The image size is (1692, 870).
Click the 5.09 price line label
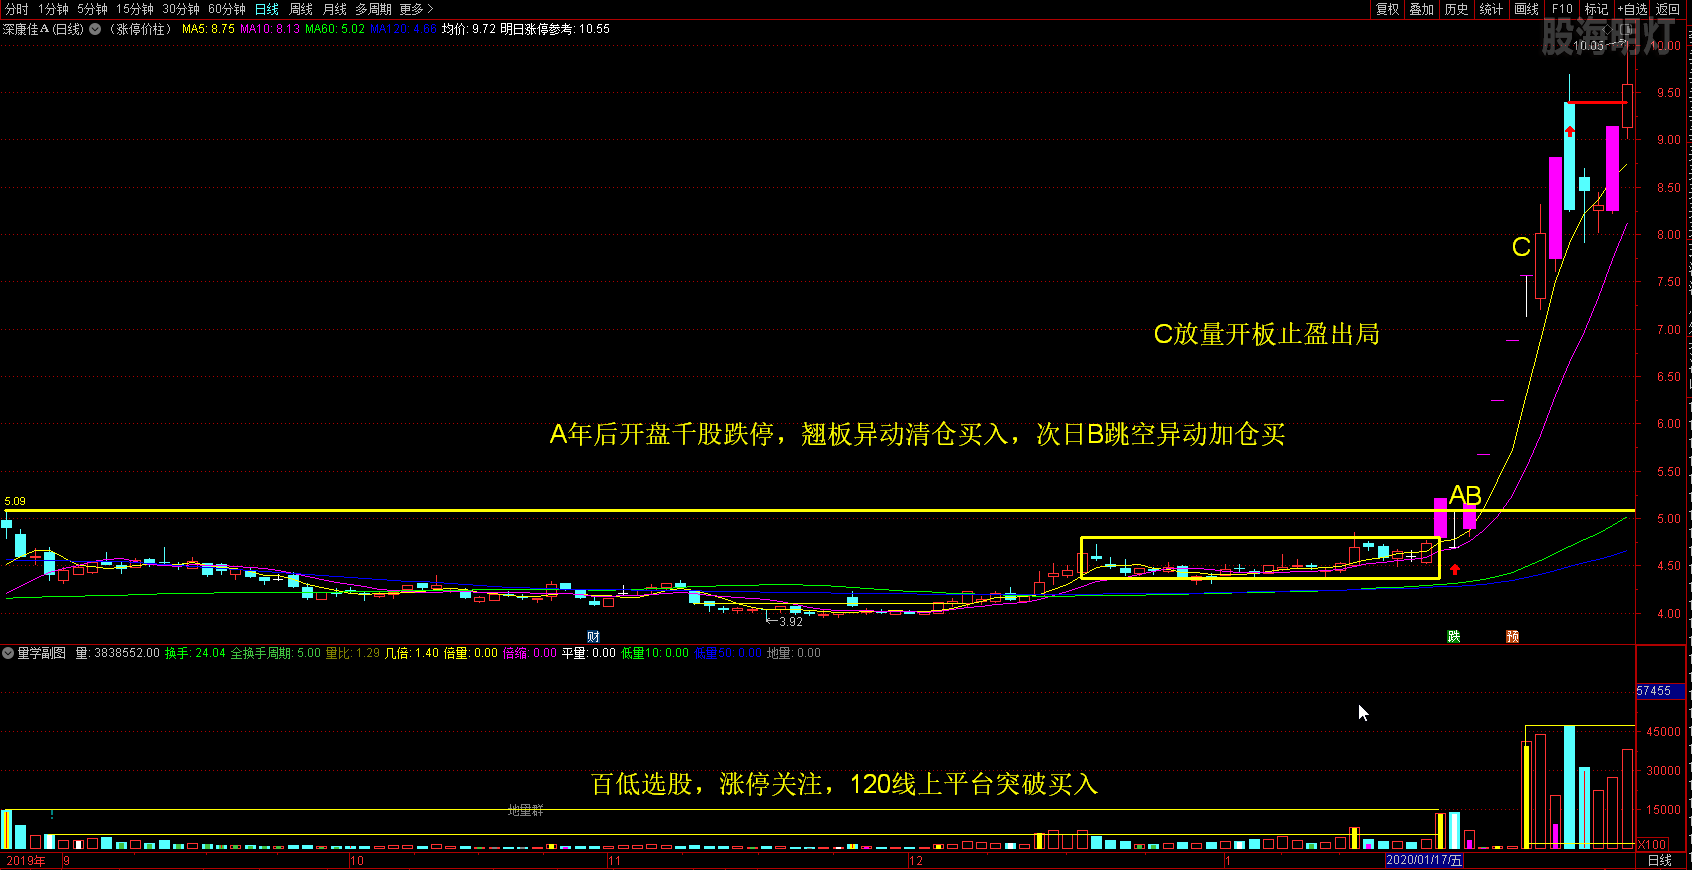pos(15,501)
